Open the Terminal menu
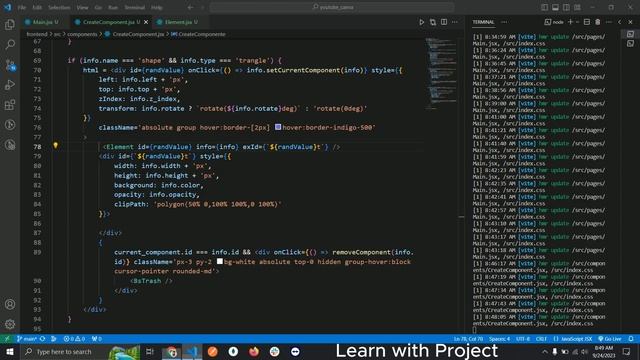Image resolution: width=640 pixels, height=360 pixels. (x=135, y=7)
